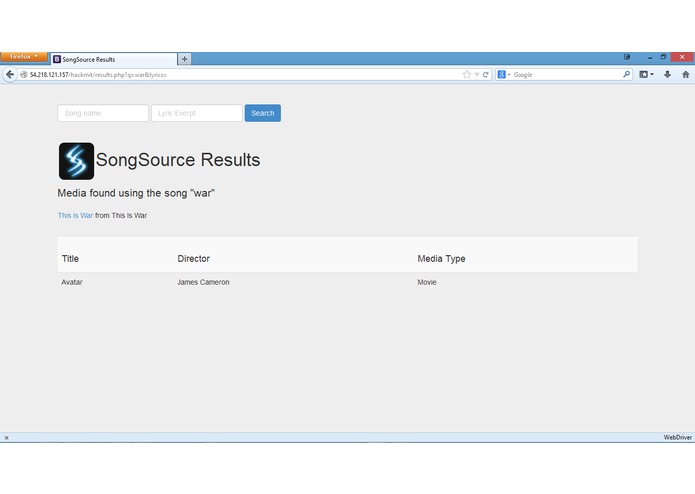Screen dimensions: 695x494
Task: Open the downloads arrow icon
Action: pos(667,74)
